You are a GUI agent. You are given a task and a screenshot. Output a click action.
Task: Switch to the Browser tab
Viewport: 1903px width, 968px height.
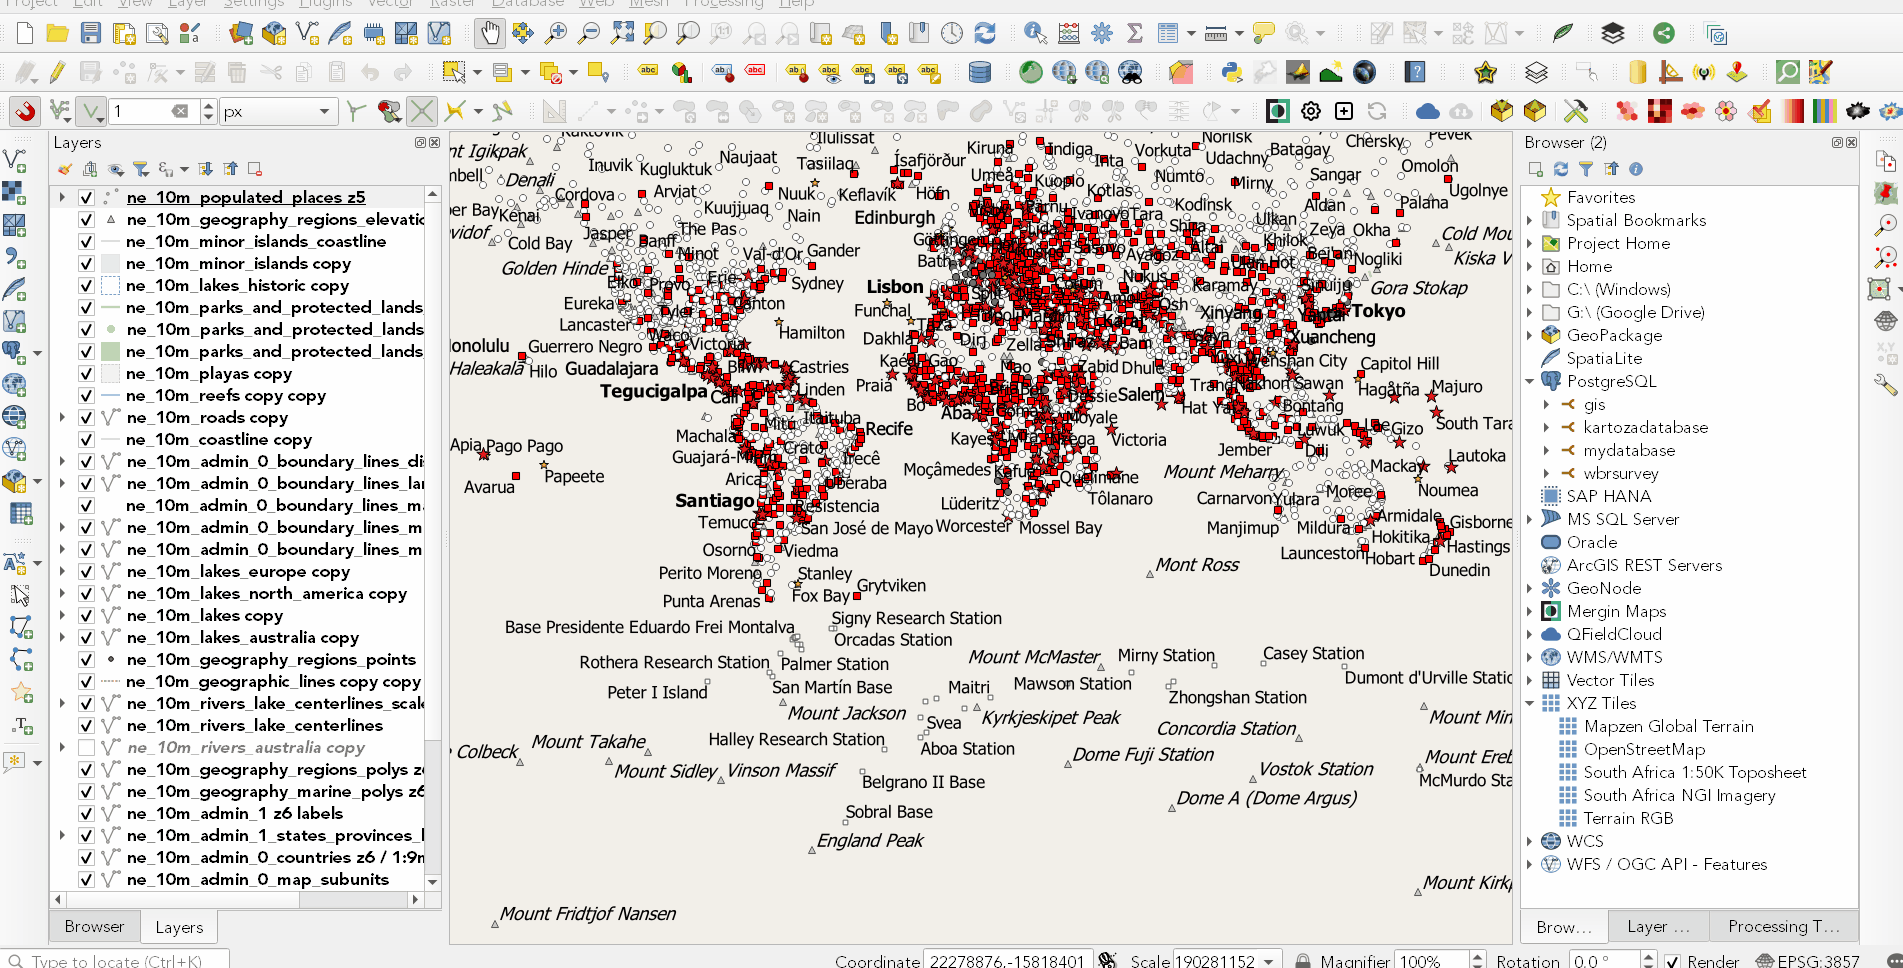pyautogui.click(x=93, y=926)
